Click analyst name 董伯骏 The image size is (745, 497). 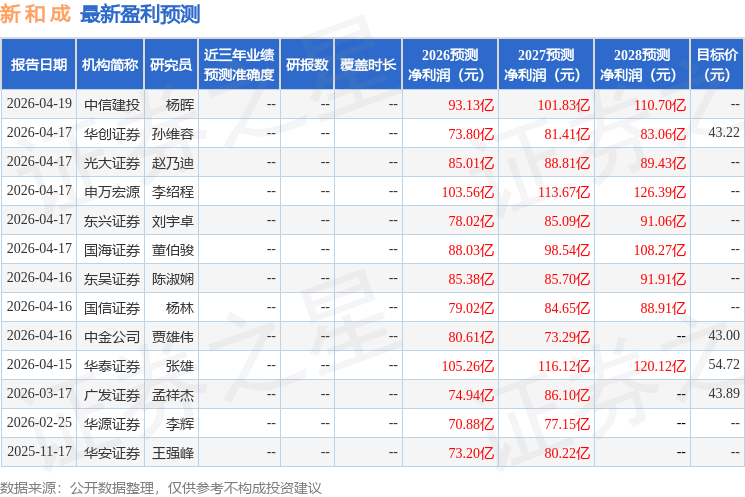[173, 250]
